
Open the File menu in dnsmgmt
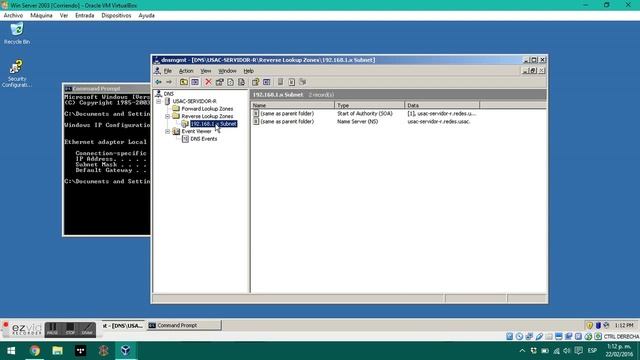[168, 71]
